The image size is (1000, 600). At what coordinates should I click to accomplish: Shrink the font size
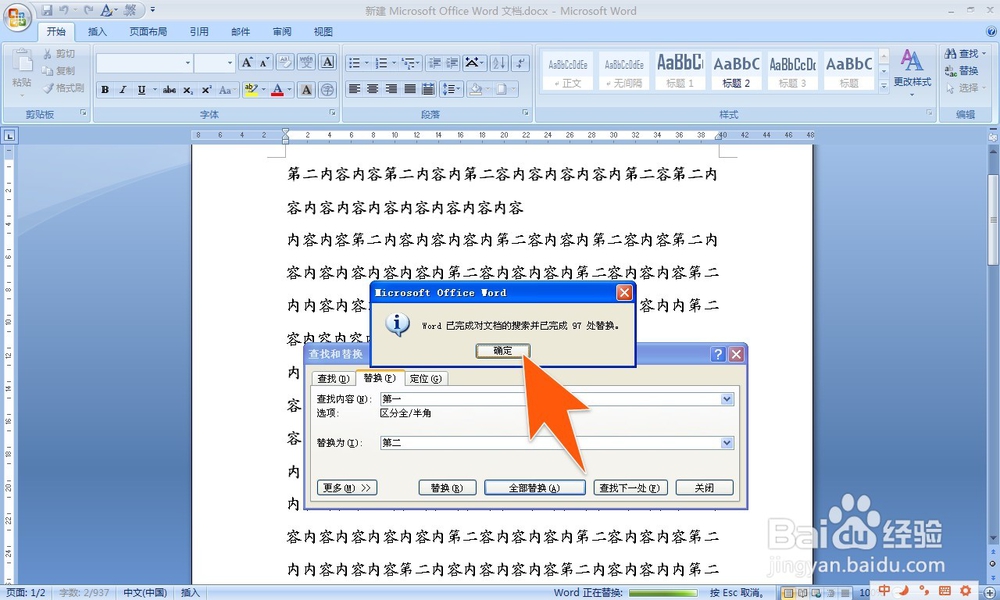pos(264,62)
